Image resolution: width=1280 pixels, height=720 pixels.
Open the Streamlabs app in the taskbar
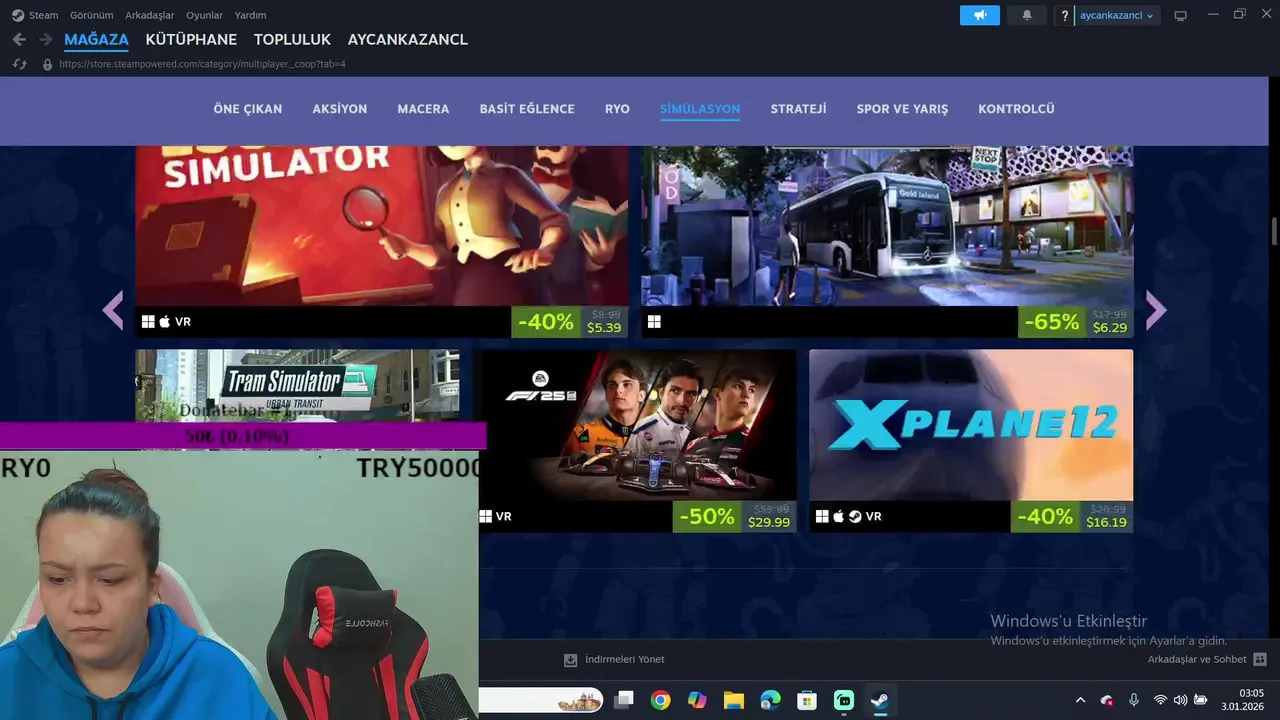coord(843,700)
